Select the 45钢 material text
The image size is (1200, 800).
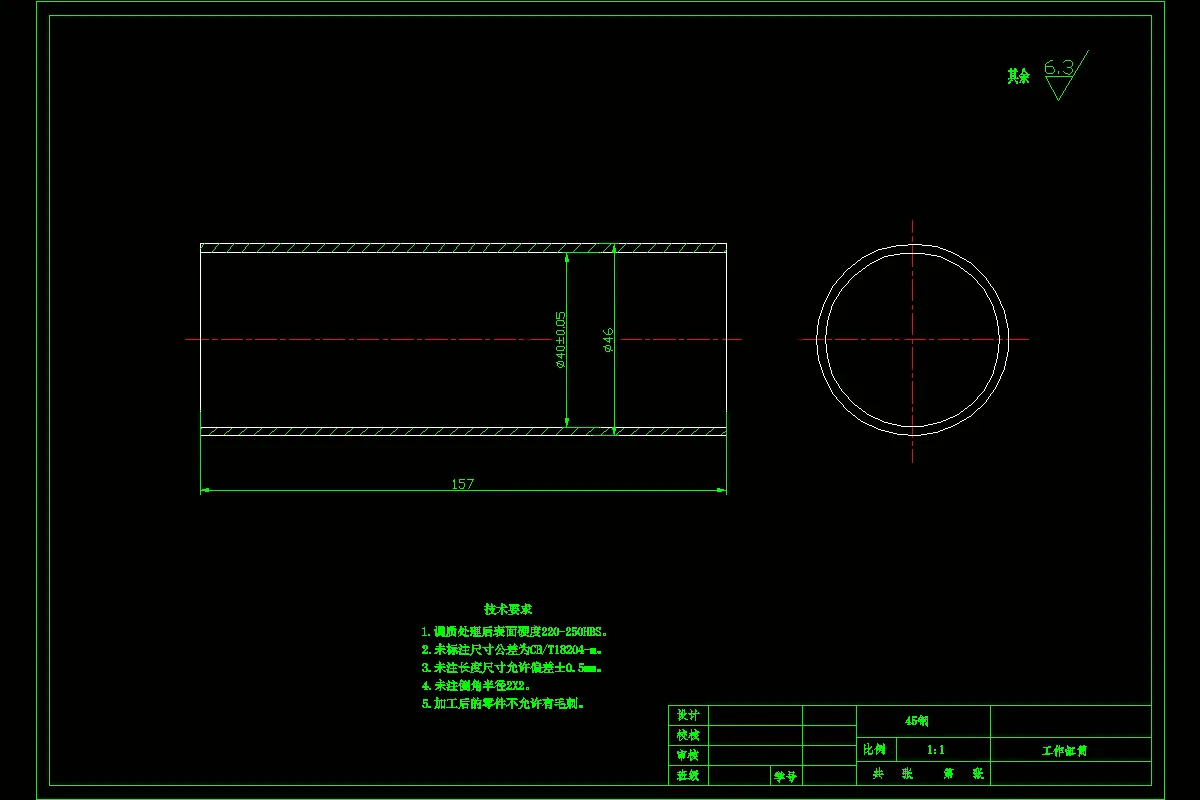917,721
